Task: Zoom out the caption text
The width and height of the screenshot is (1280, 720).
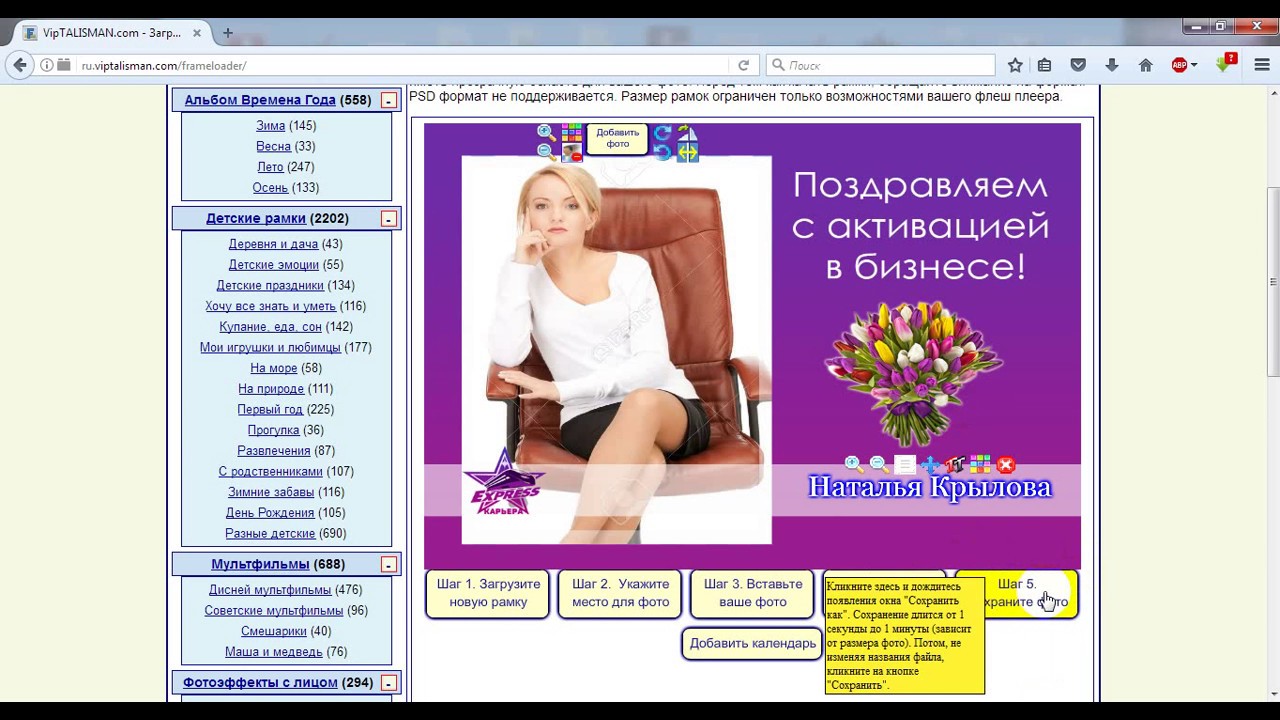Action: click(x=879, y=464)
